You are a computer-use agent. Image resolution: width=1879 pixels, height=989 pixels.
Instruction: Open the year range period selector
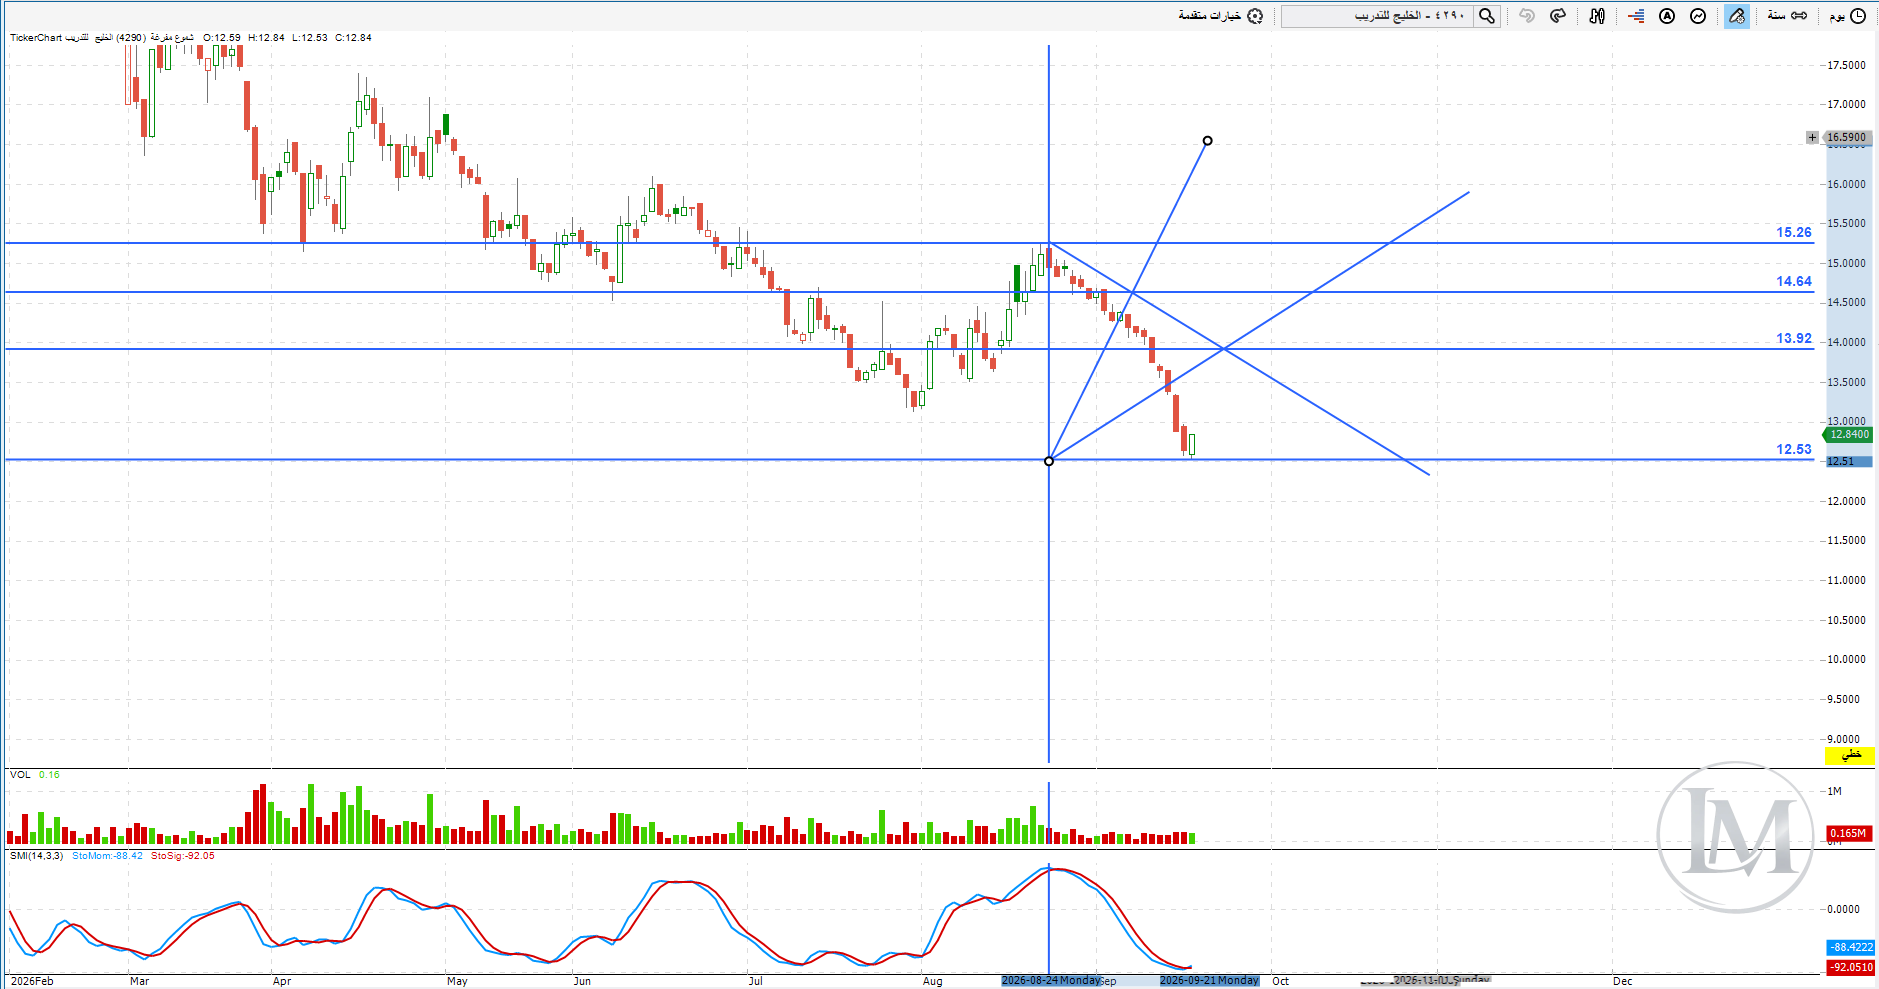(1787, 16)
